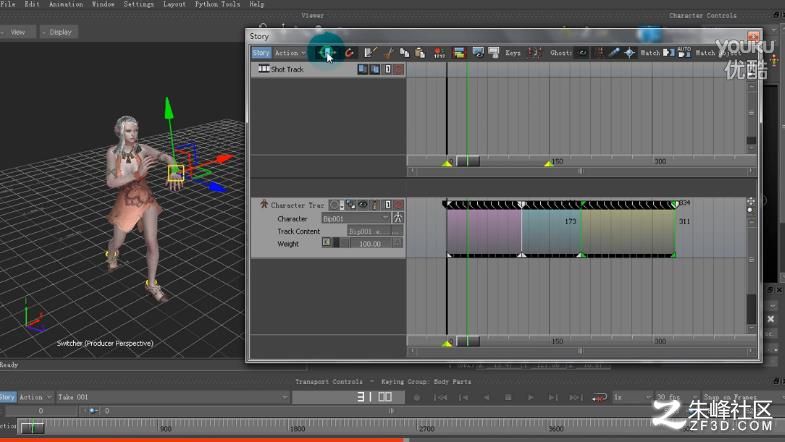Click the clip edit pencil icon
The image size is (785, 442).
point(370,53)
